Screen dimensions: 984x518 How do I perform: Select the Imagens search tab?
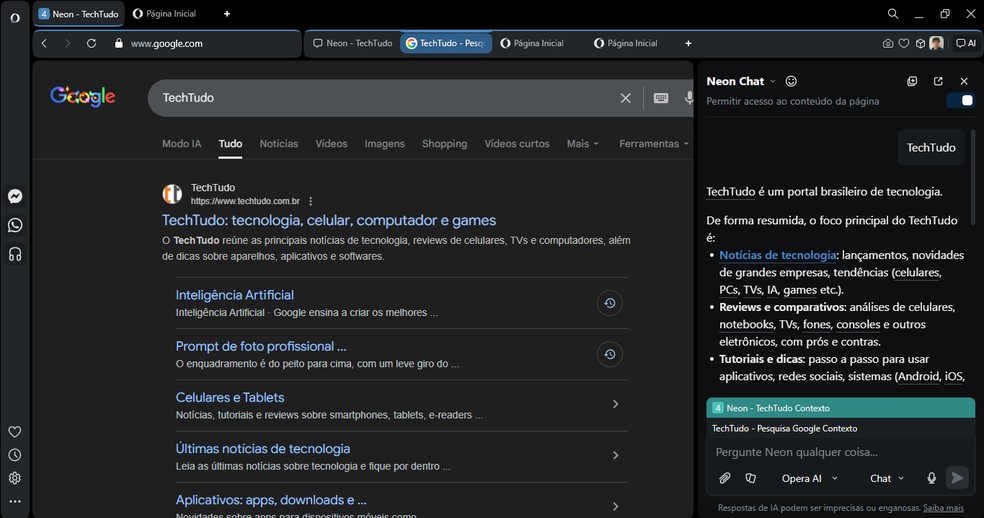coord(384,144)
